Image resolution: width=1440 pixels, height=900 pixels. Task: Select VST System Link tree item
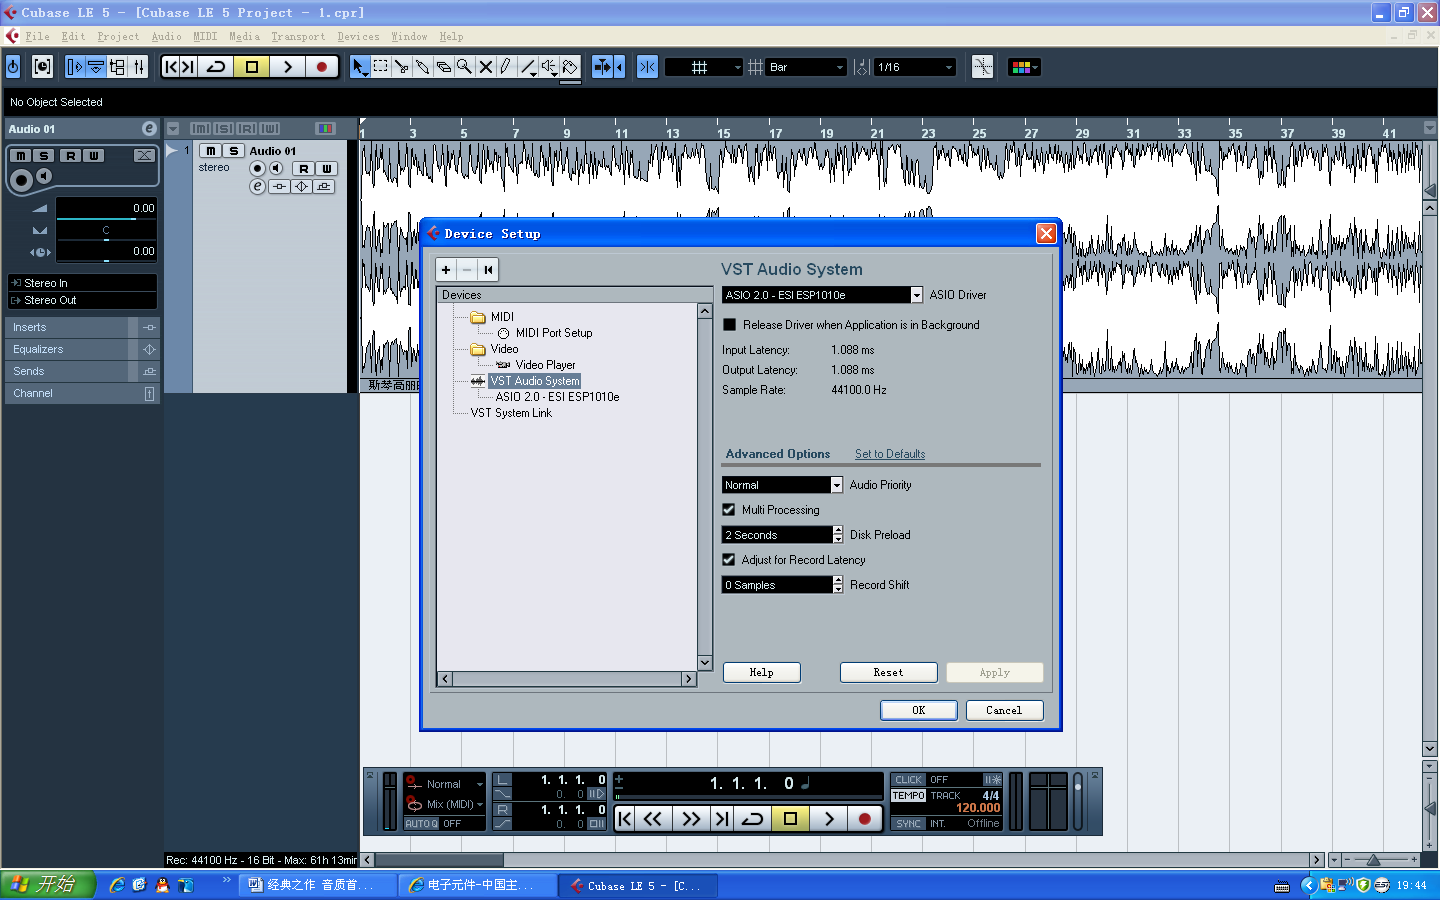pos(511,413)
